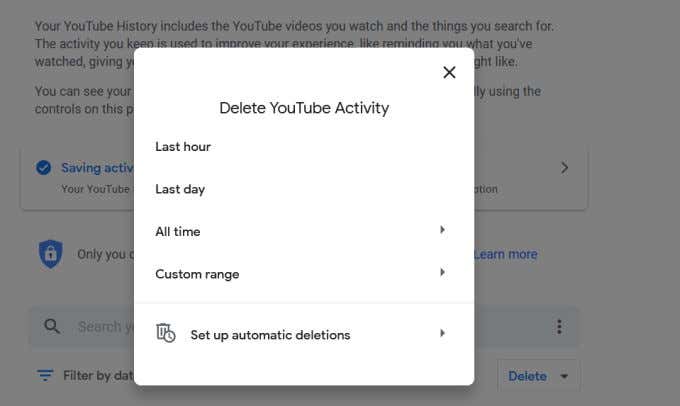Viewport: 680px width, 406px height.
Task: Choose Custom range option
Action: click(197, 274)
